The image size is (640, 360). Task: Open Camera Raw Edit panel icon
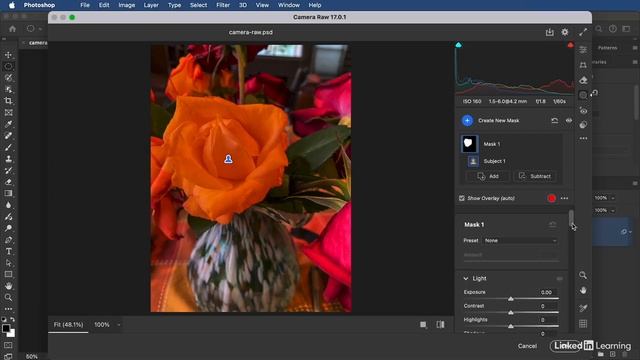tap(583, 49)
